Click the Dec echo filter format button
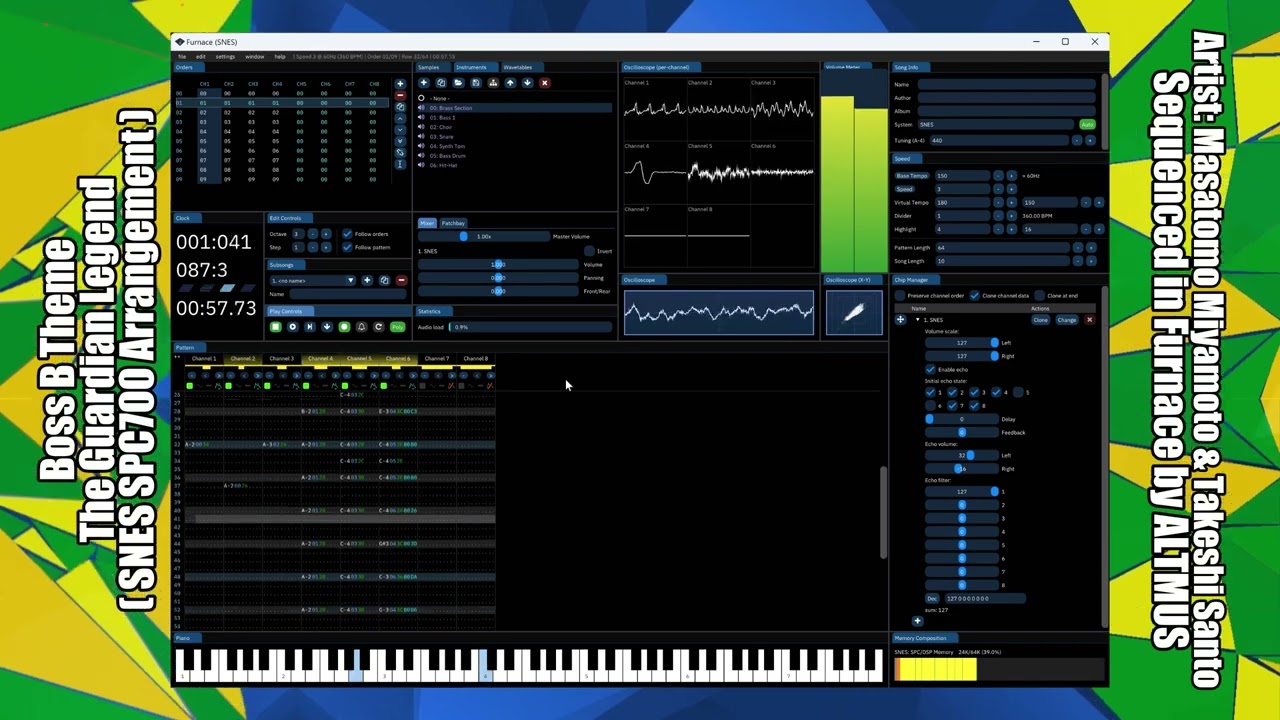This screenshot has width=1280, height=720. click(x=932, y=598)
